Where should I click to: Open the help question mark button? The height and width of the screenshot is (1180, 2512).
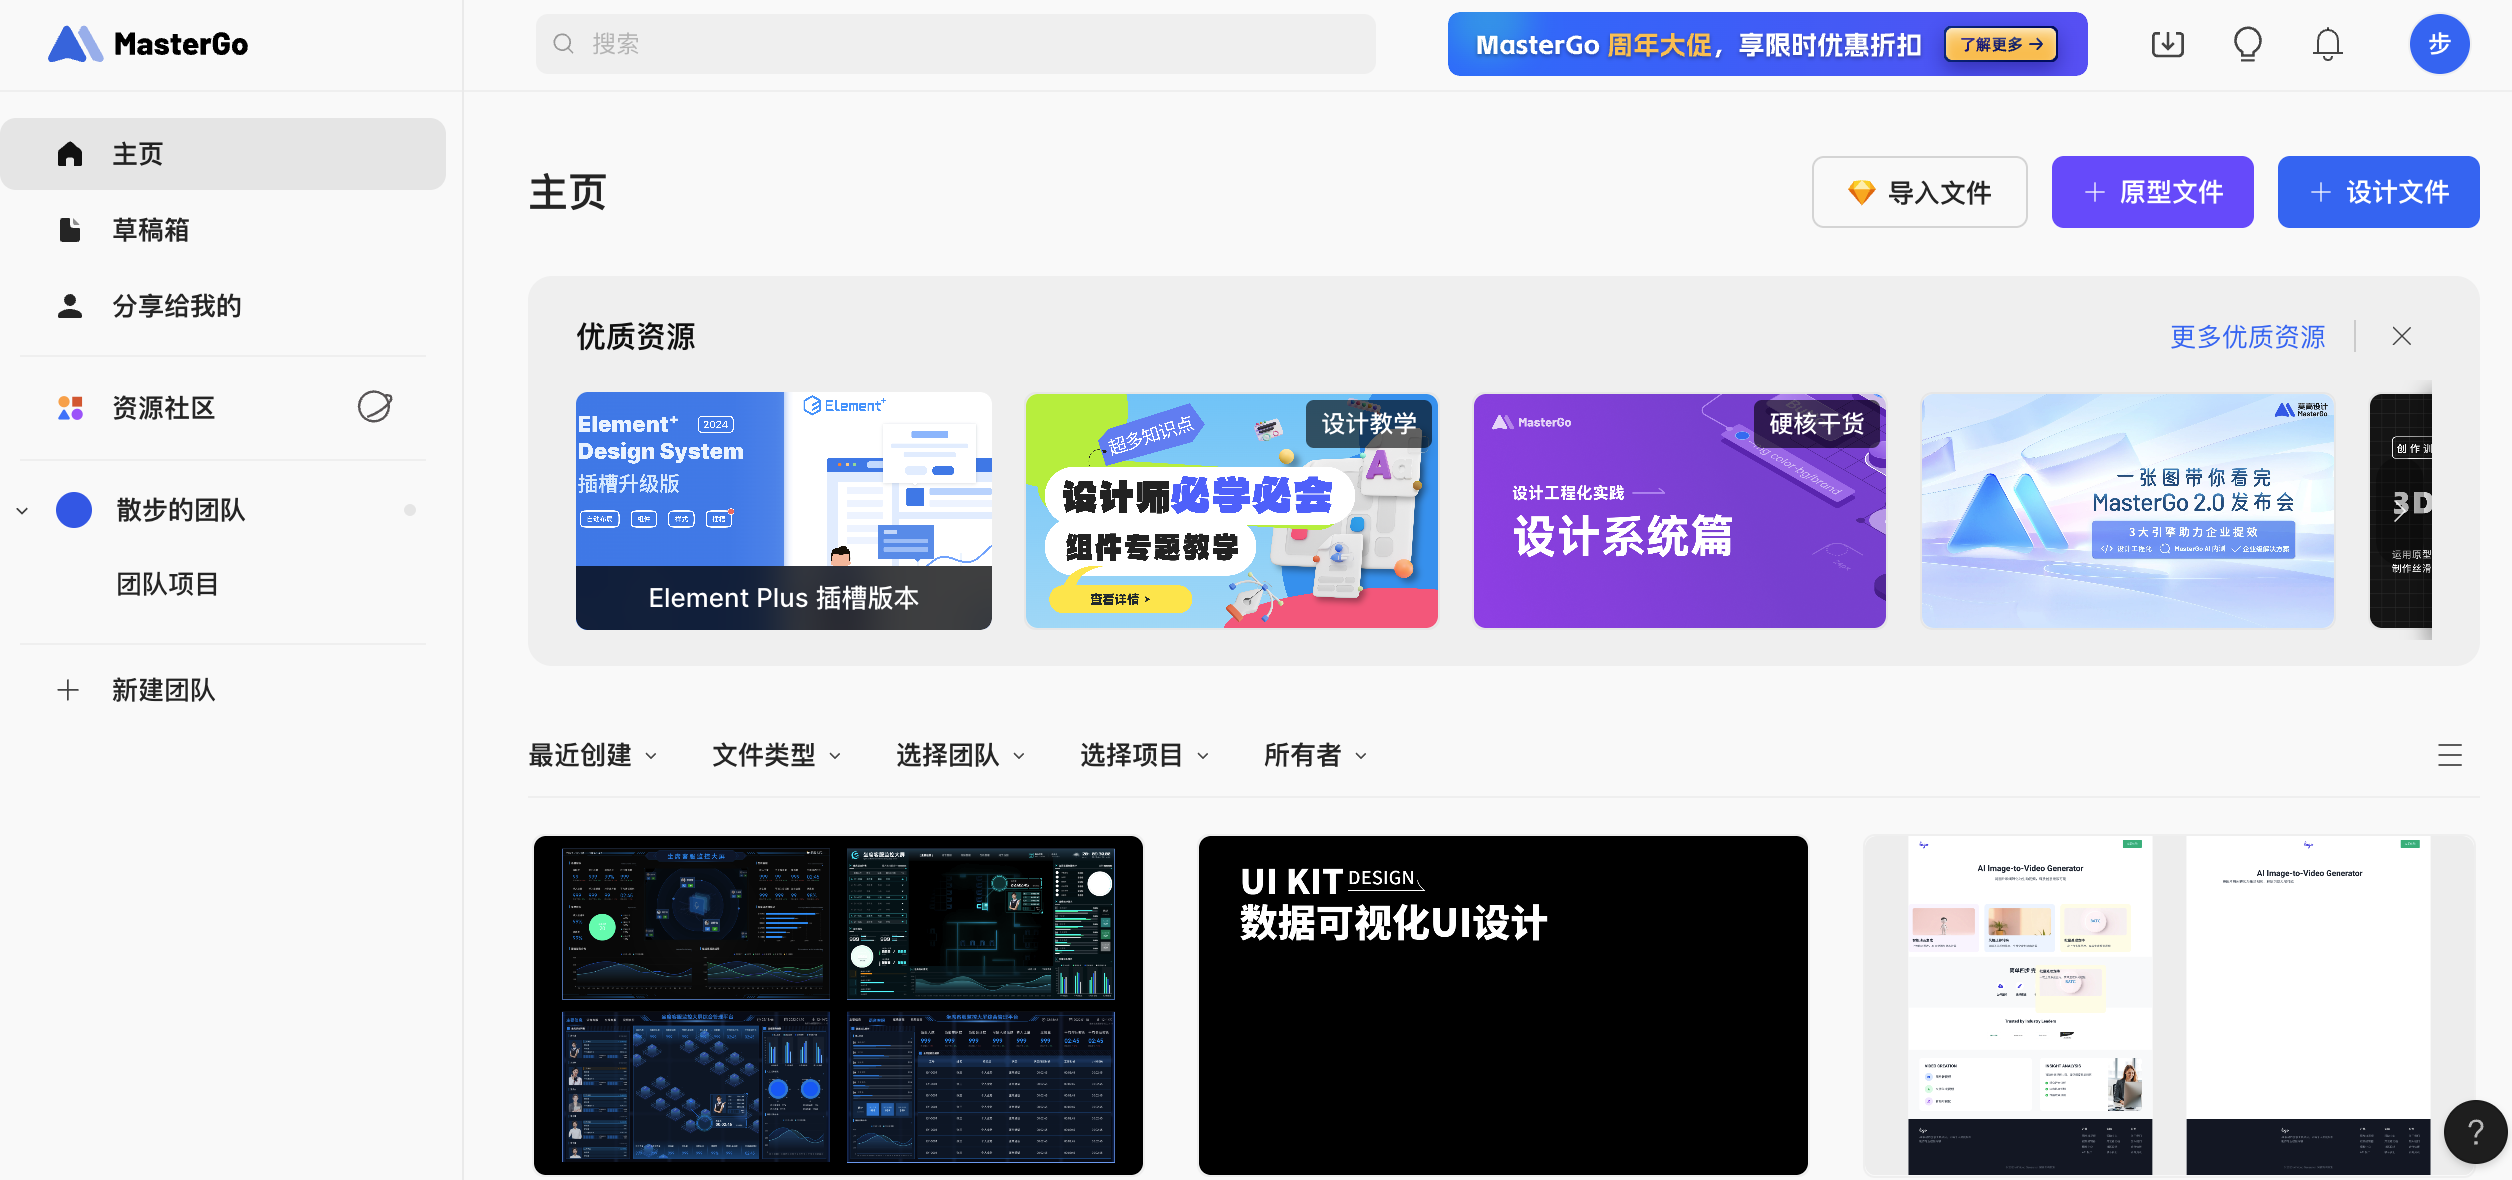point(2474,1132)
